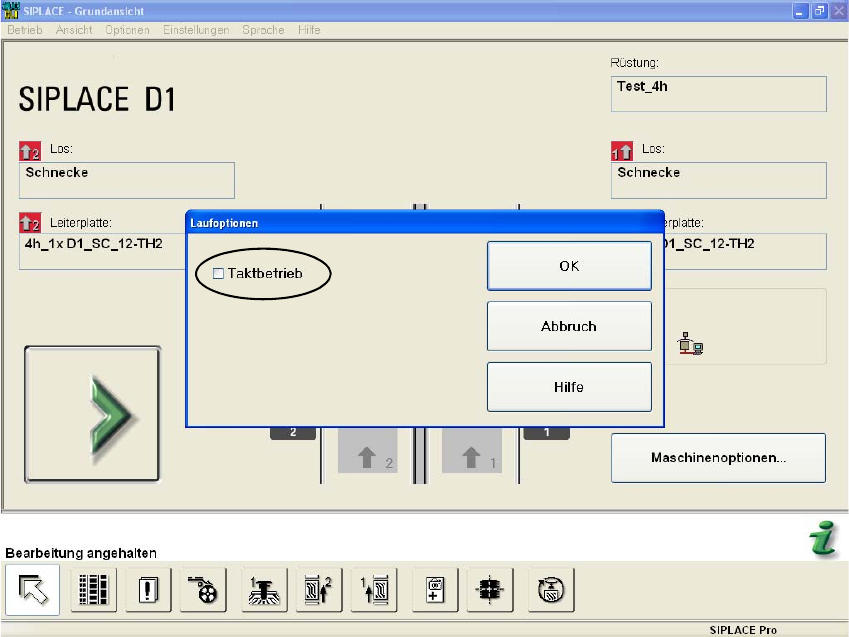Click SIPLACE Pro status bar text
The image size is (849, 637).
coord(743,629)
